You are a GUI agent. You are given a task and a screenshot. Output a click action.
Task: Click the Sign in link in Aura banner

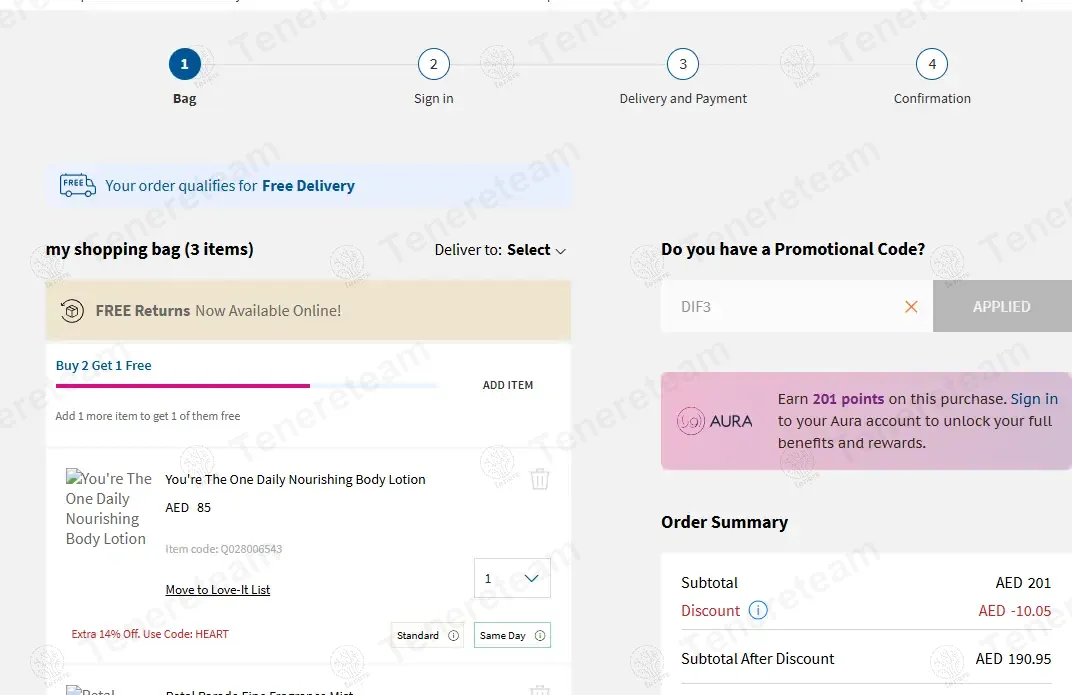pos(1034,399)
